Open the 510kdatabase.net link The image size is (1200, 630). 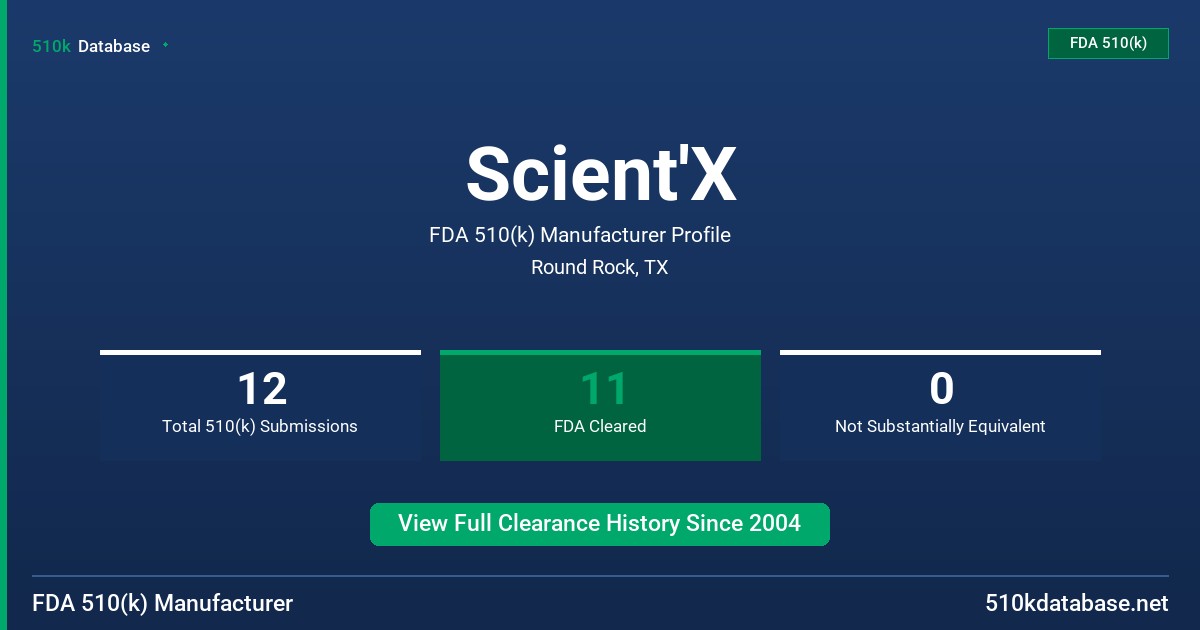[x=1077, y=603]
